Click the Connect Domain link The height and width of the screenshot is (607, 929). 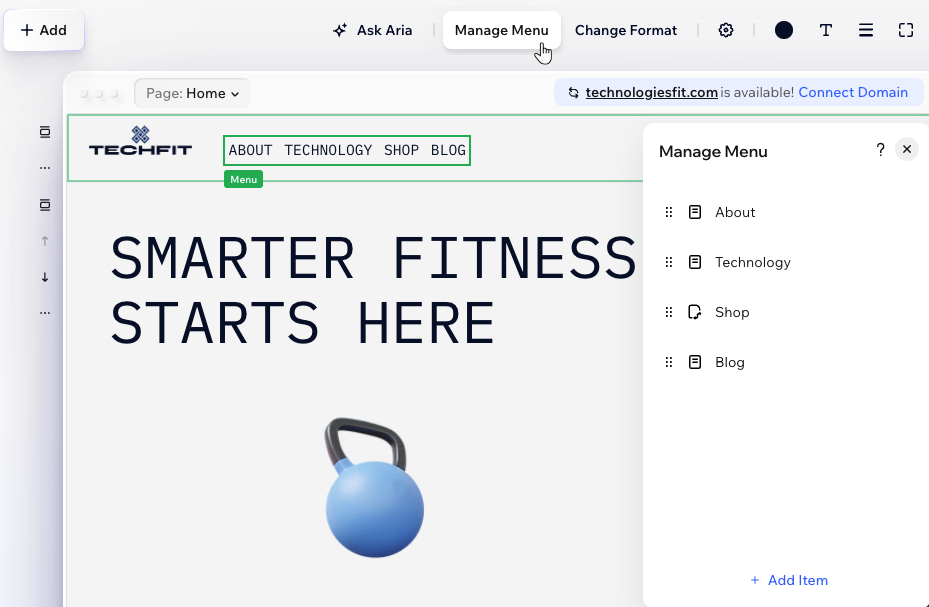tap(853, 91)
